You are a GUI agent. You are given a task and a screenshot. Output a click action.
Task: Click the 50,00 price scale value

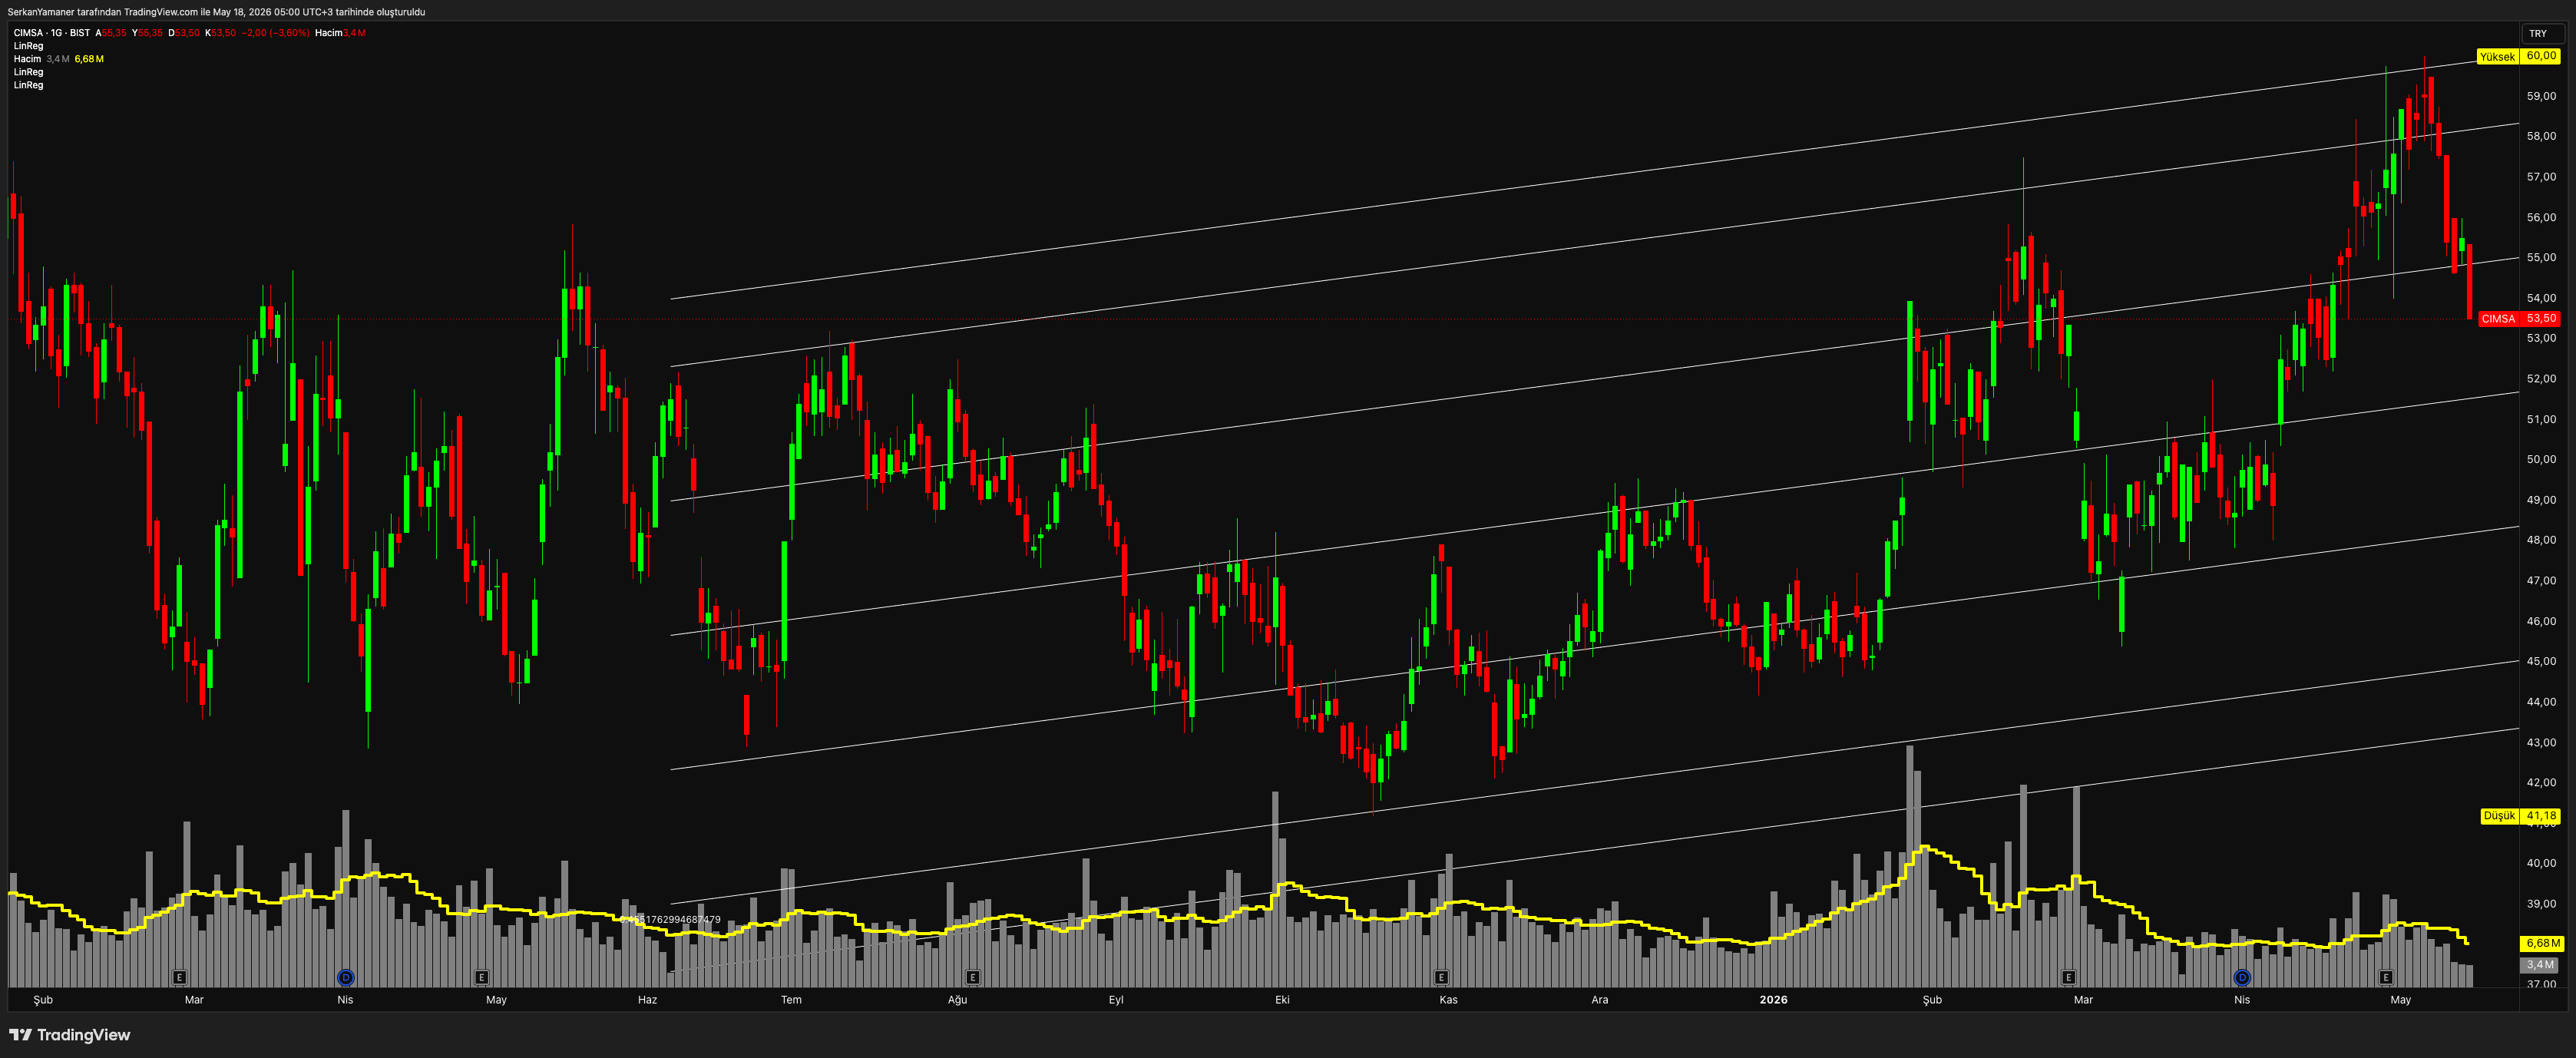tap(2541, 460)
